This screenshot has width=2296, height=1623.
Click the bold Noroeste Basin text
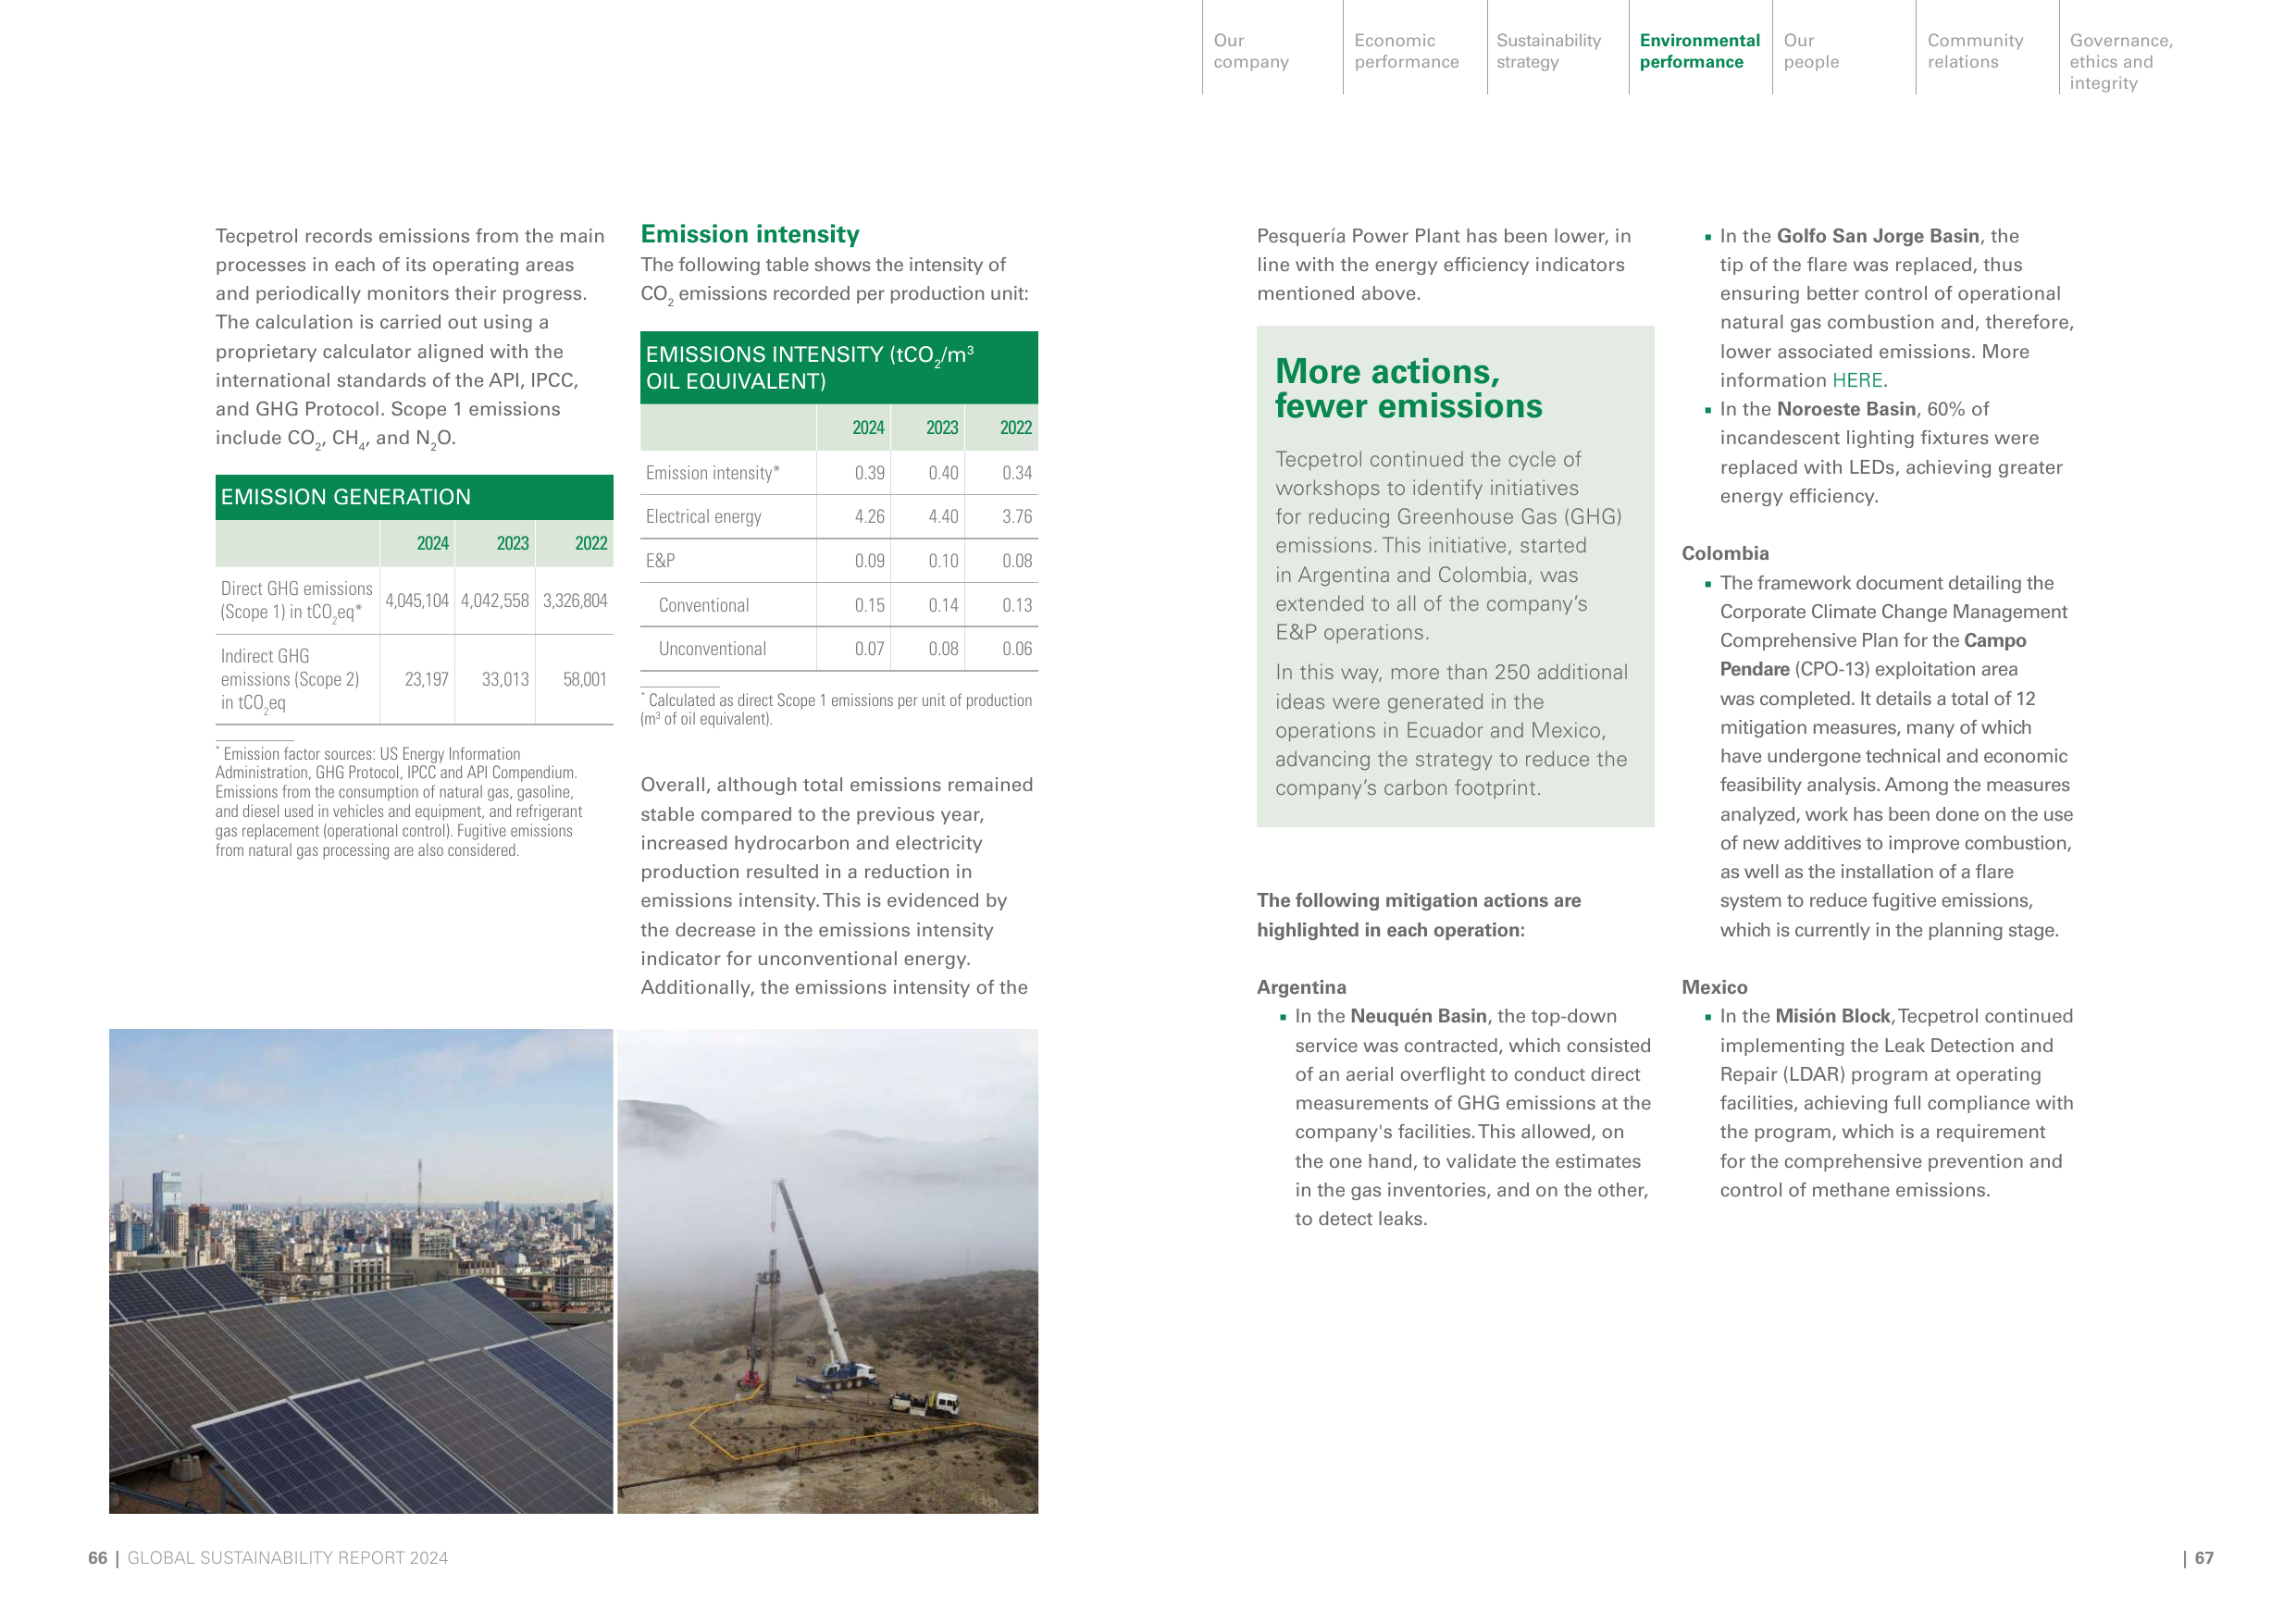[1846, 409]
